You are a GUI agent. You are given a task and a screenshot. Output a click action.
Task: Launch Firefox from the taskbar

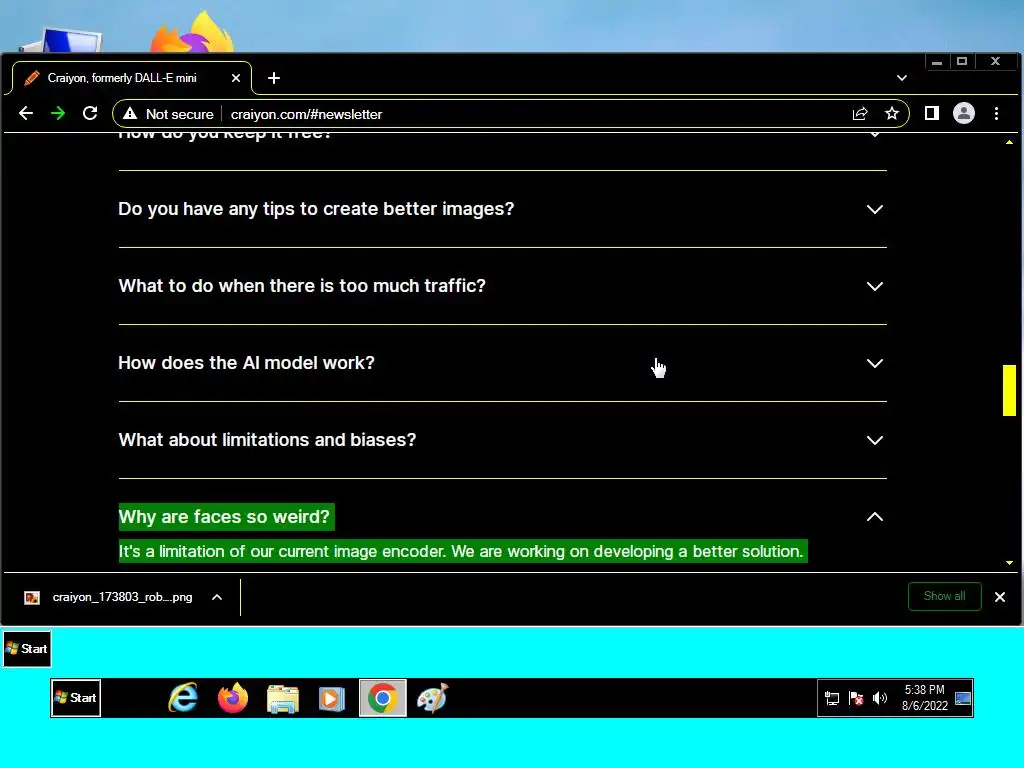coord(233,698)
